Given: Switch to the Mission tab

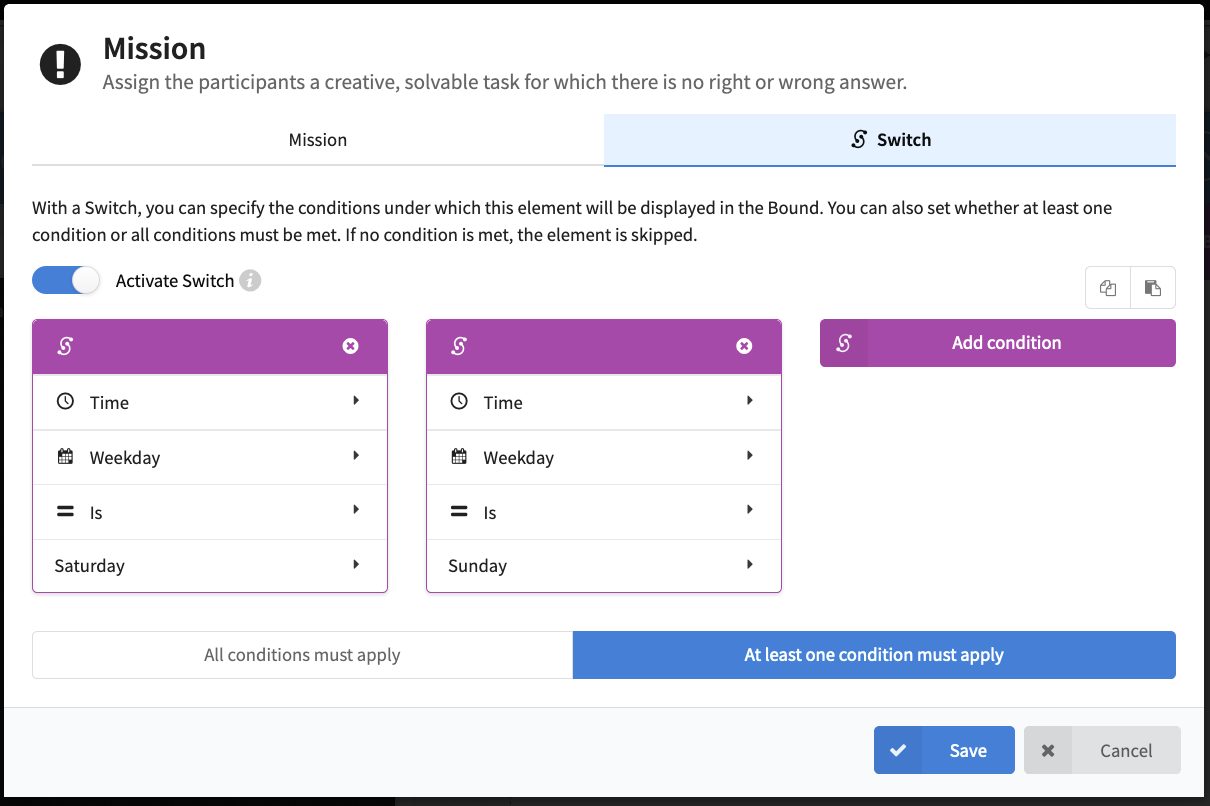Looking at the screenshot, I should pyautogui.click(x=318, y=140).
